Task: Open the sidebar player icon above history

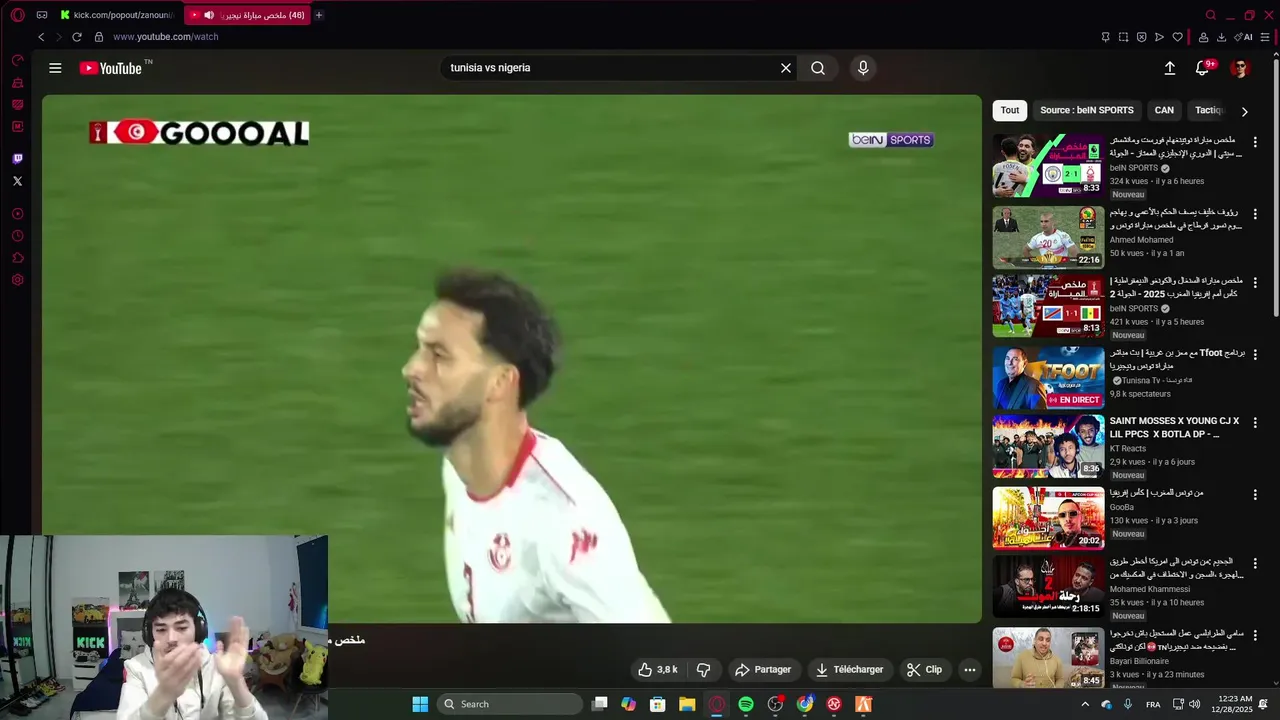Action: pyautogui.click(x=17, y=214)
